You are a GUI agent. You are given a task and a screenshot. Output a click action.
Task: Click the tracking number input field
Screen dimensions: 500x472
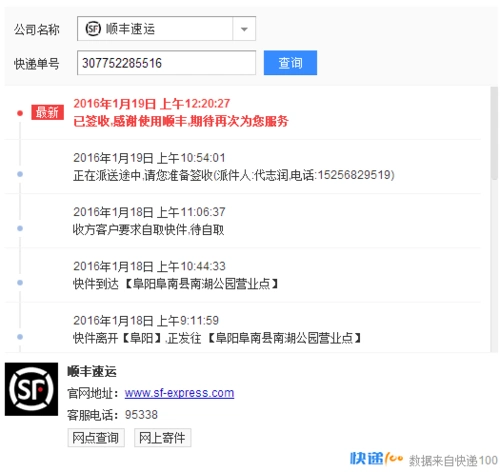(166, 63)
